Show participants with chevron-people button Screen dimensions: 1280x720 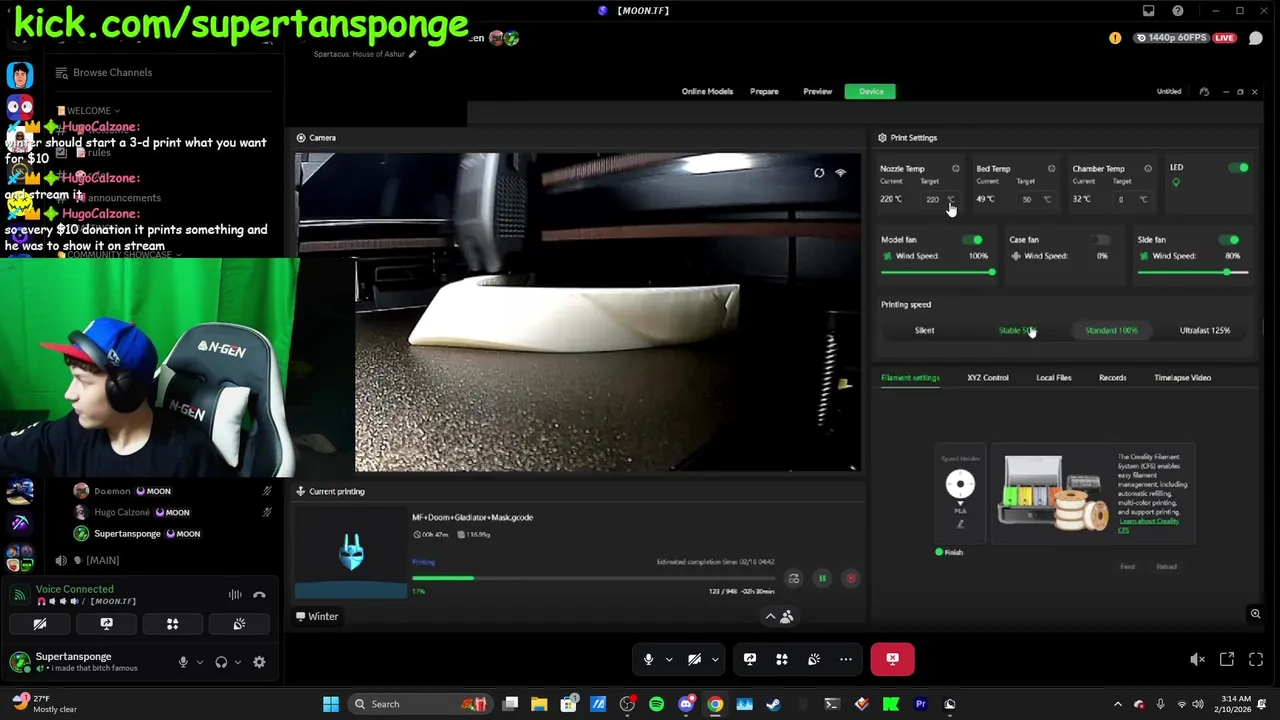(779, 617)
